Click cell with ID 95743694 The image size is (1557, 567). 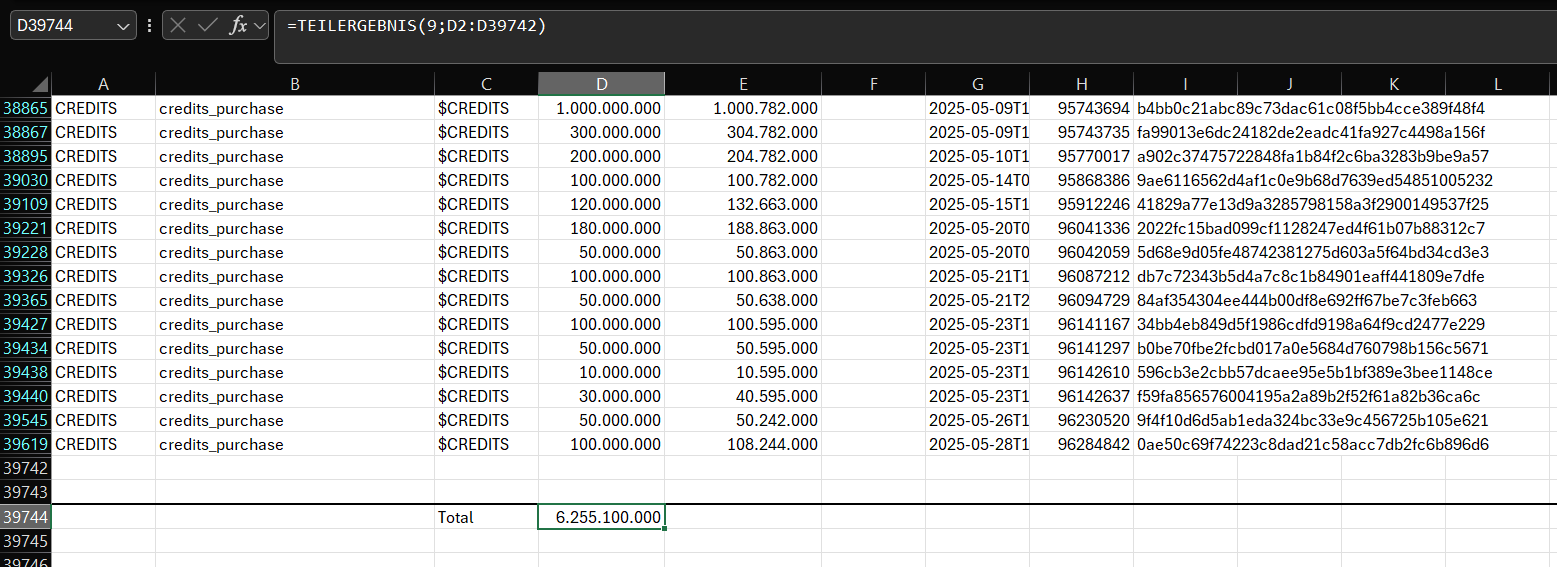[x=1081, y=108]
